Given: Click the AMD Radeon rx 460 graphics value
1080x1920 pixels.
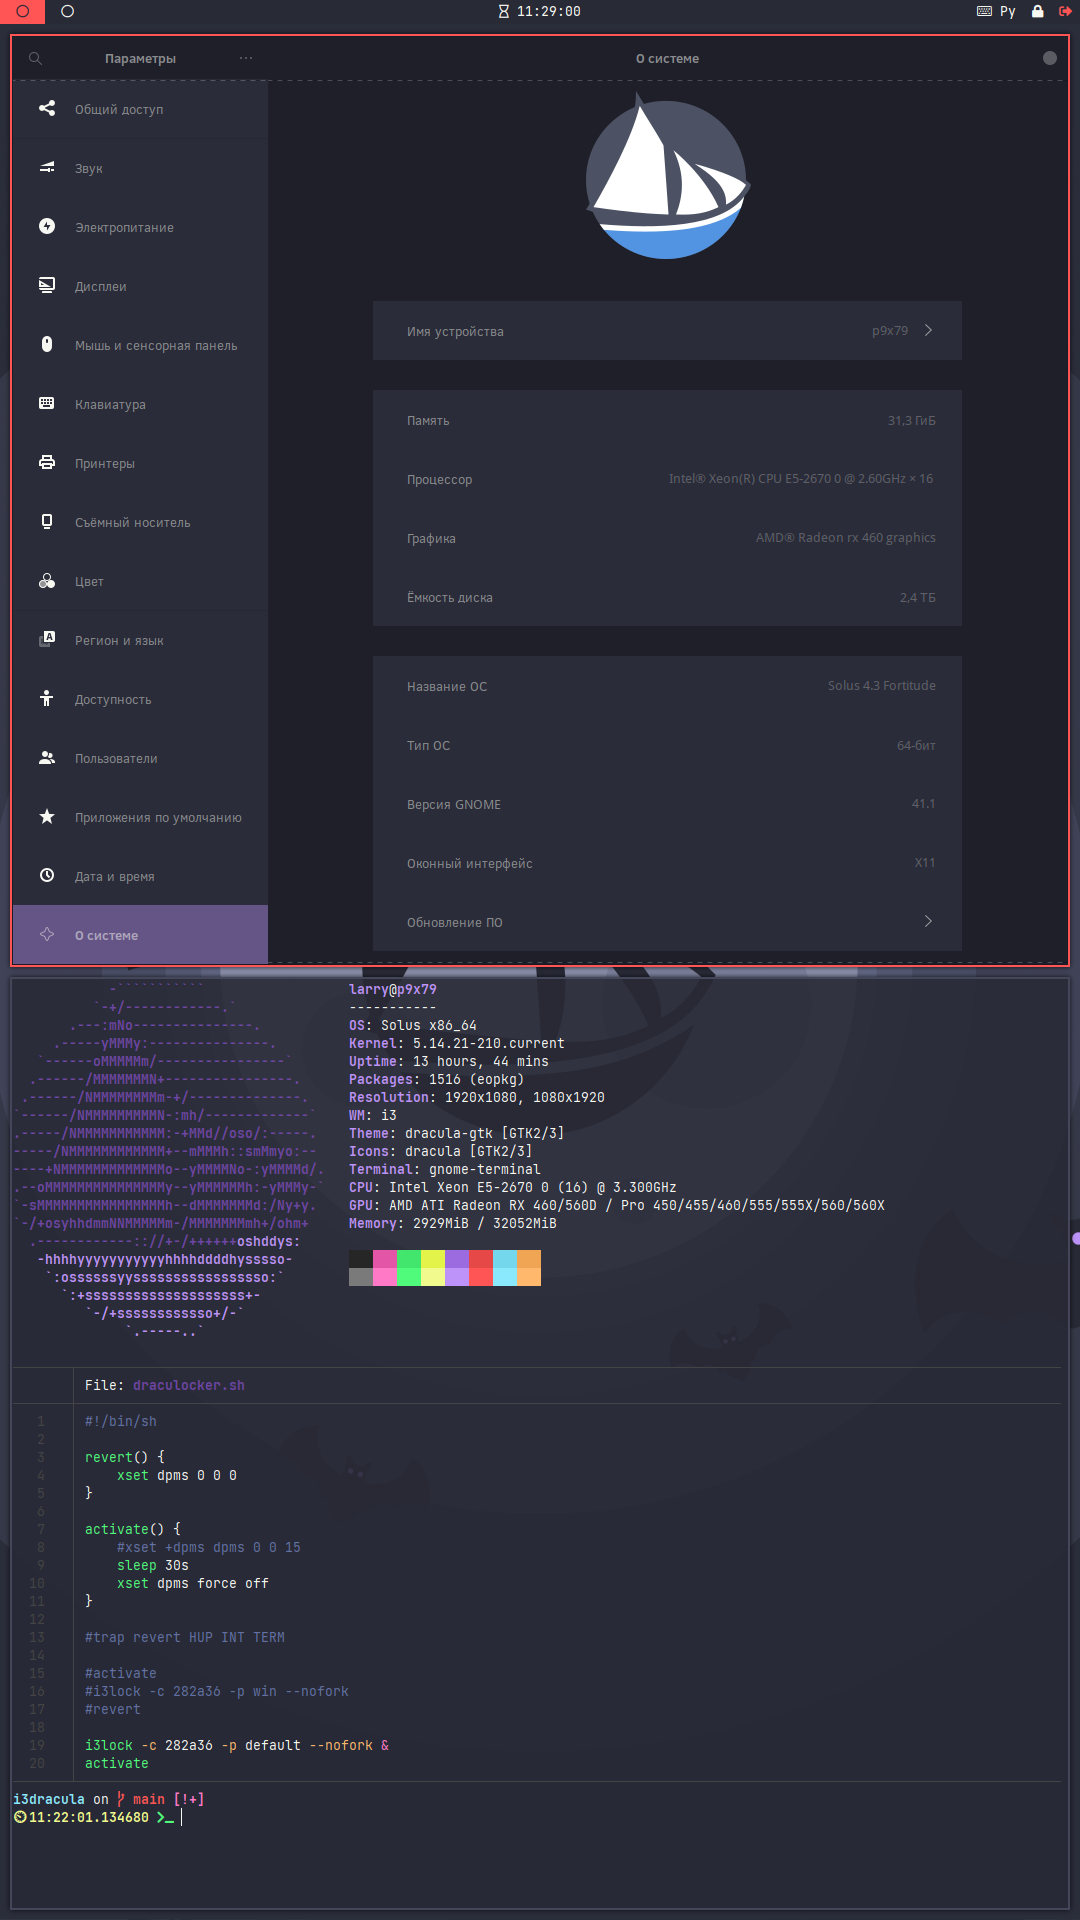Looking at the screenshot, I should pyautogui.click(x=846, y=538).
